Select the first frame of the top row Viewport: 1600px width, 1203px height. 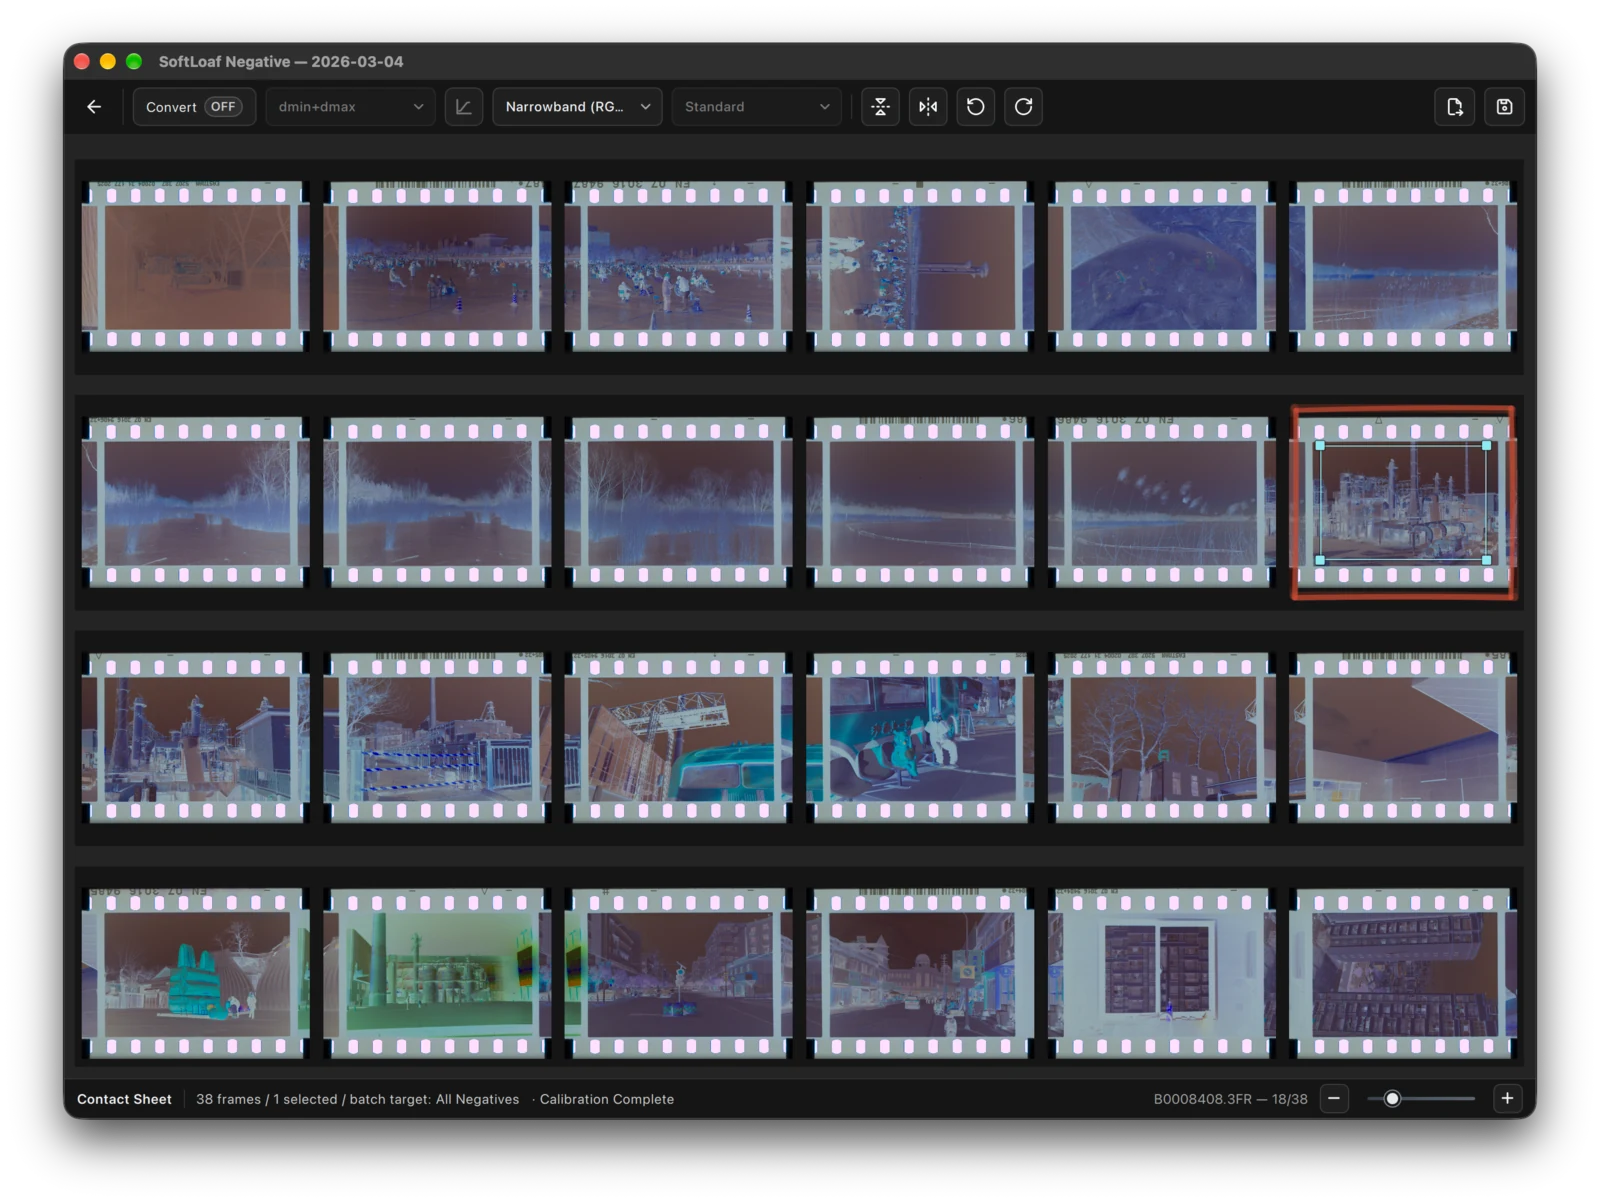[x=196, y=266]
